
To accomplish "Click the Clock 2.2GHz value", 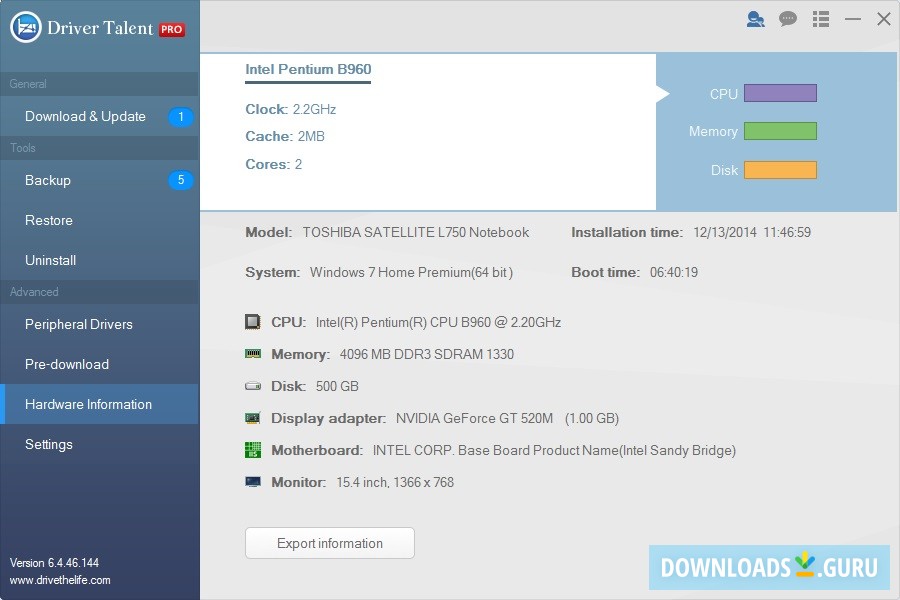I will (x=314, y=109).
